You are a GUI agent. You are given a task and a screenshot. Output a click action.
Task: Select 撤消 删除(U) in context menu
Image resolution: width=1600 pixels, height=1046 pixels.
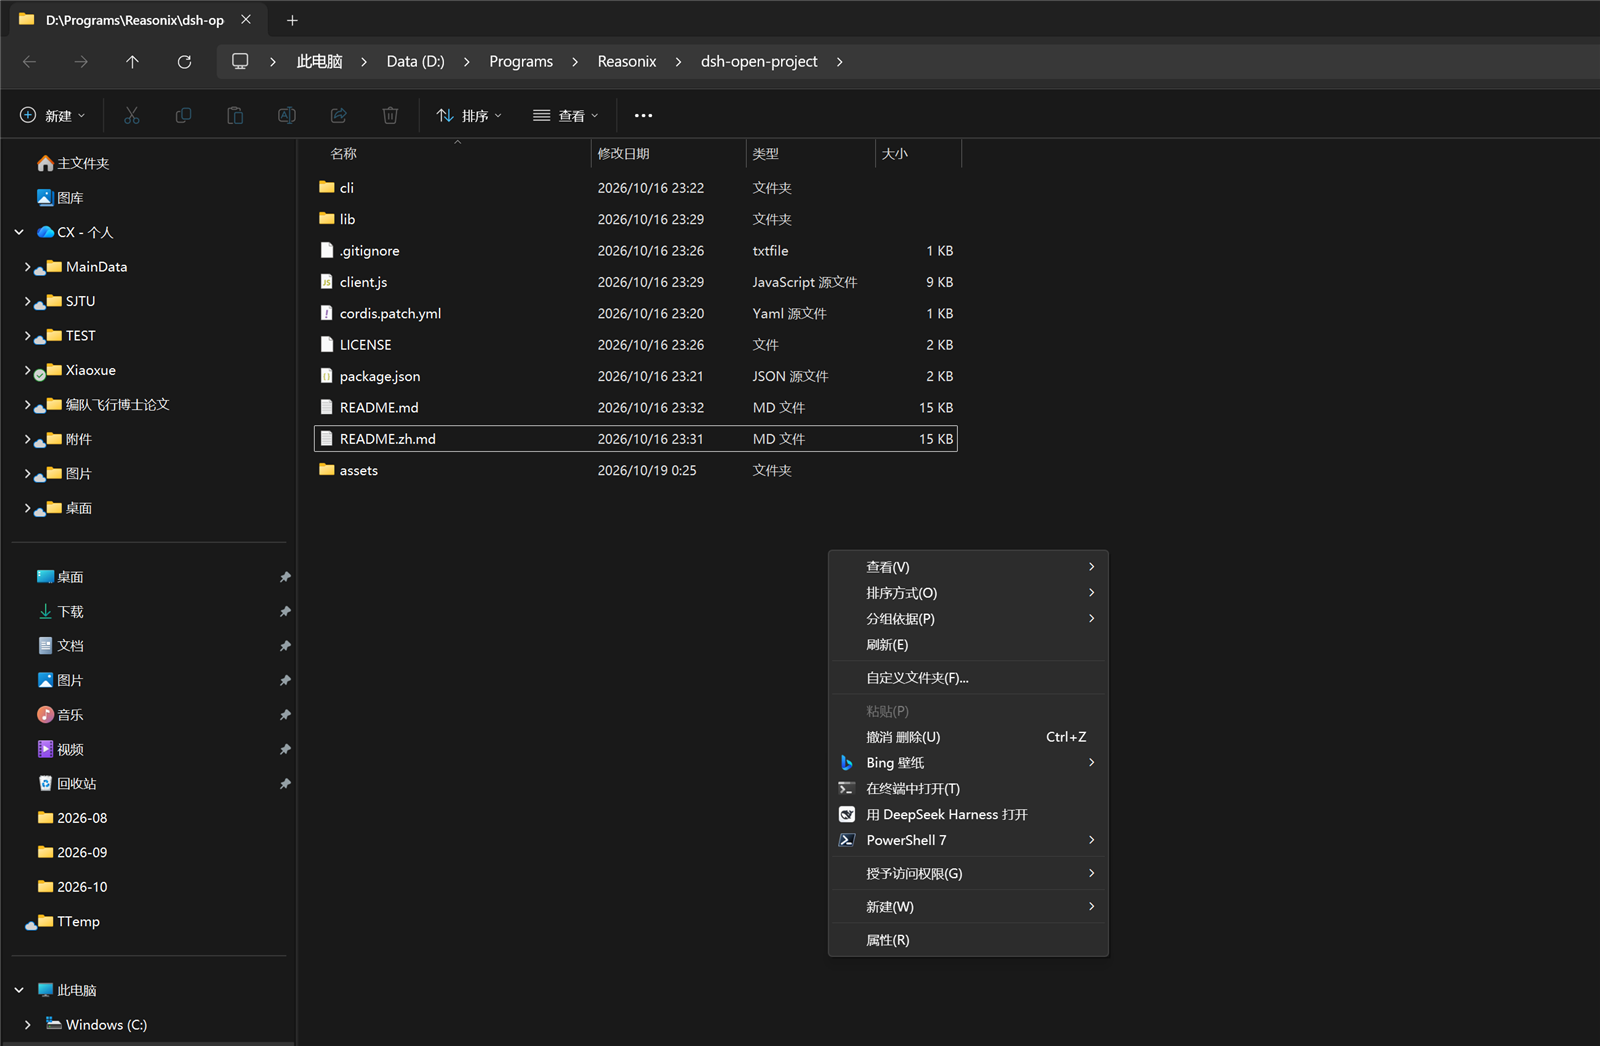pyautogui.click(x=968, y=737)
